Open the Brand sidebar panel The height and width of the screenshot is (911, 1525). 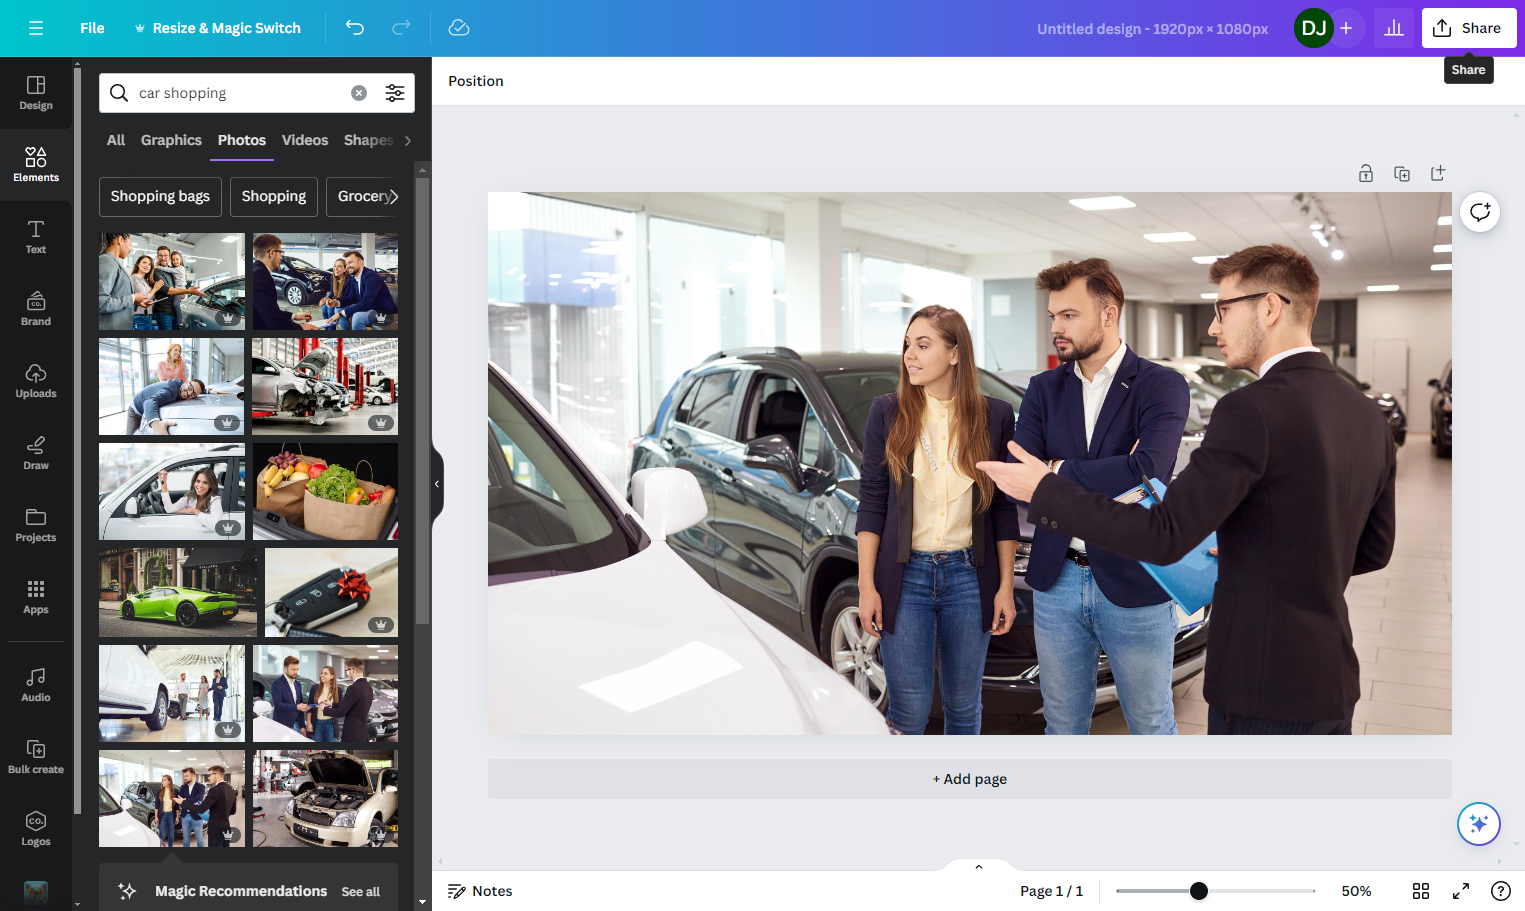click(x=36, y=309)
